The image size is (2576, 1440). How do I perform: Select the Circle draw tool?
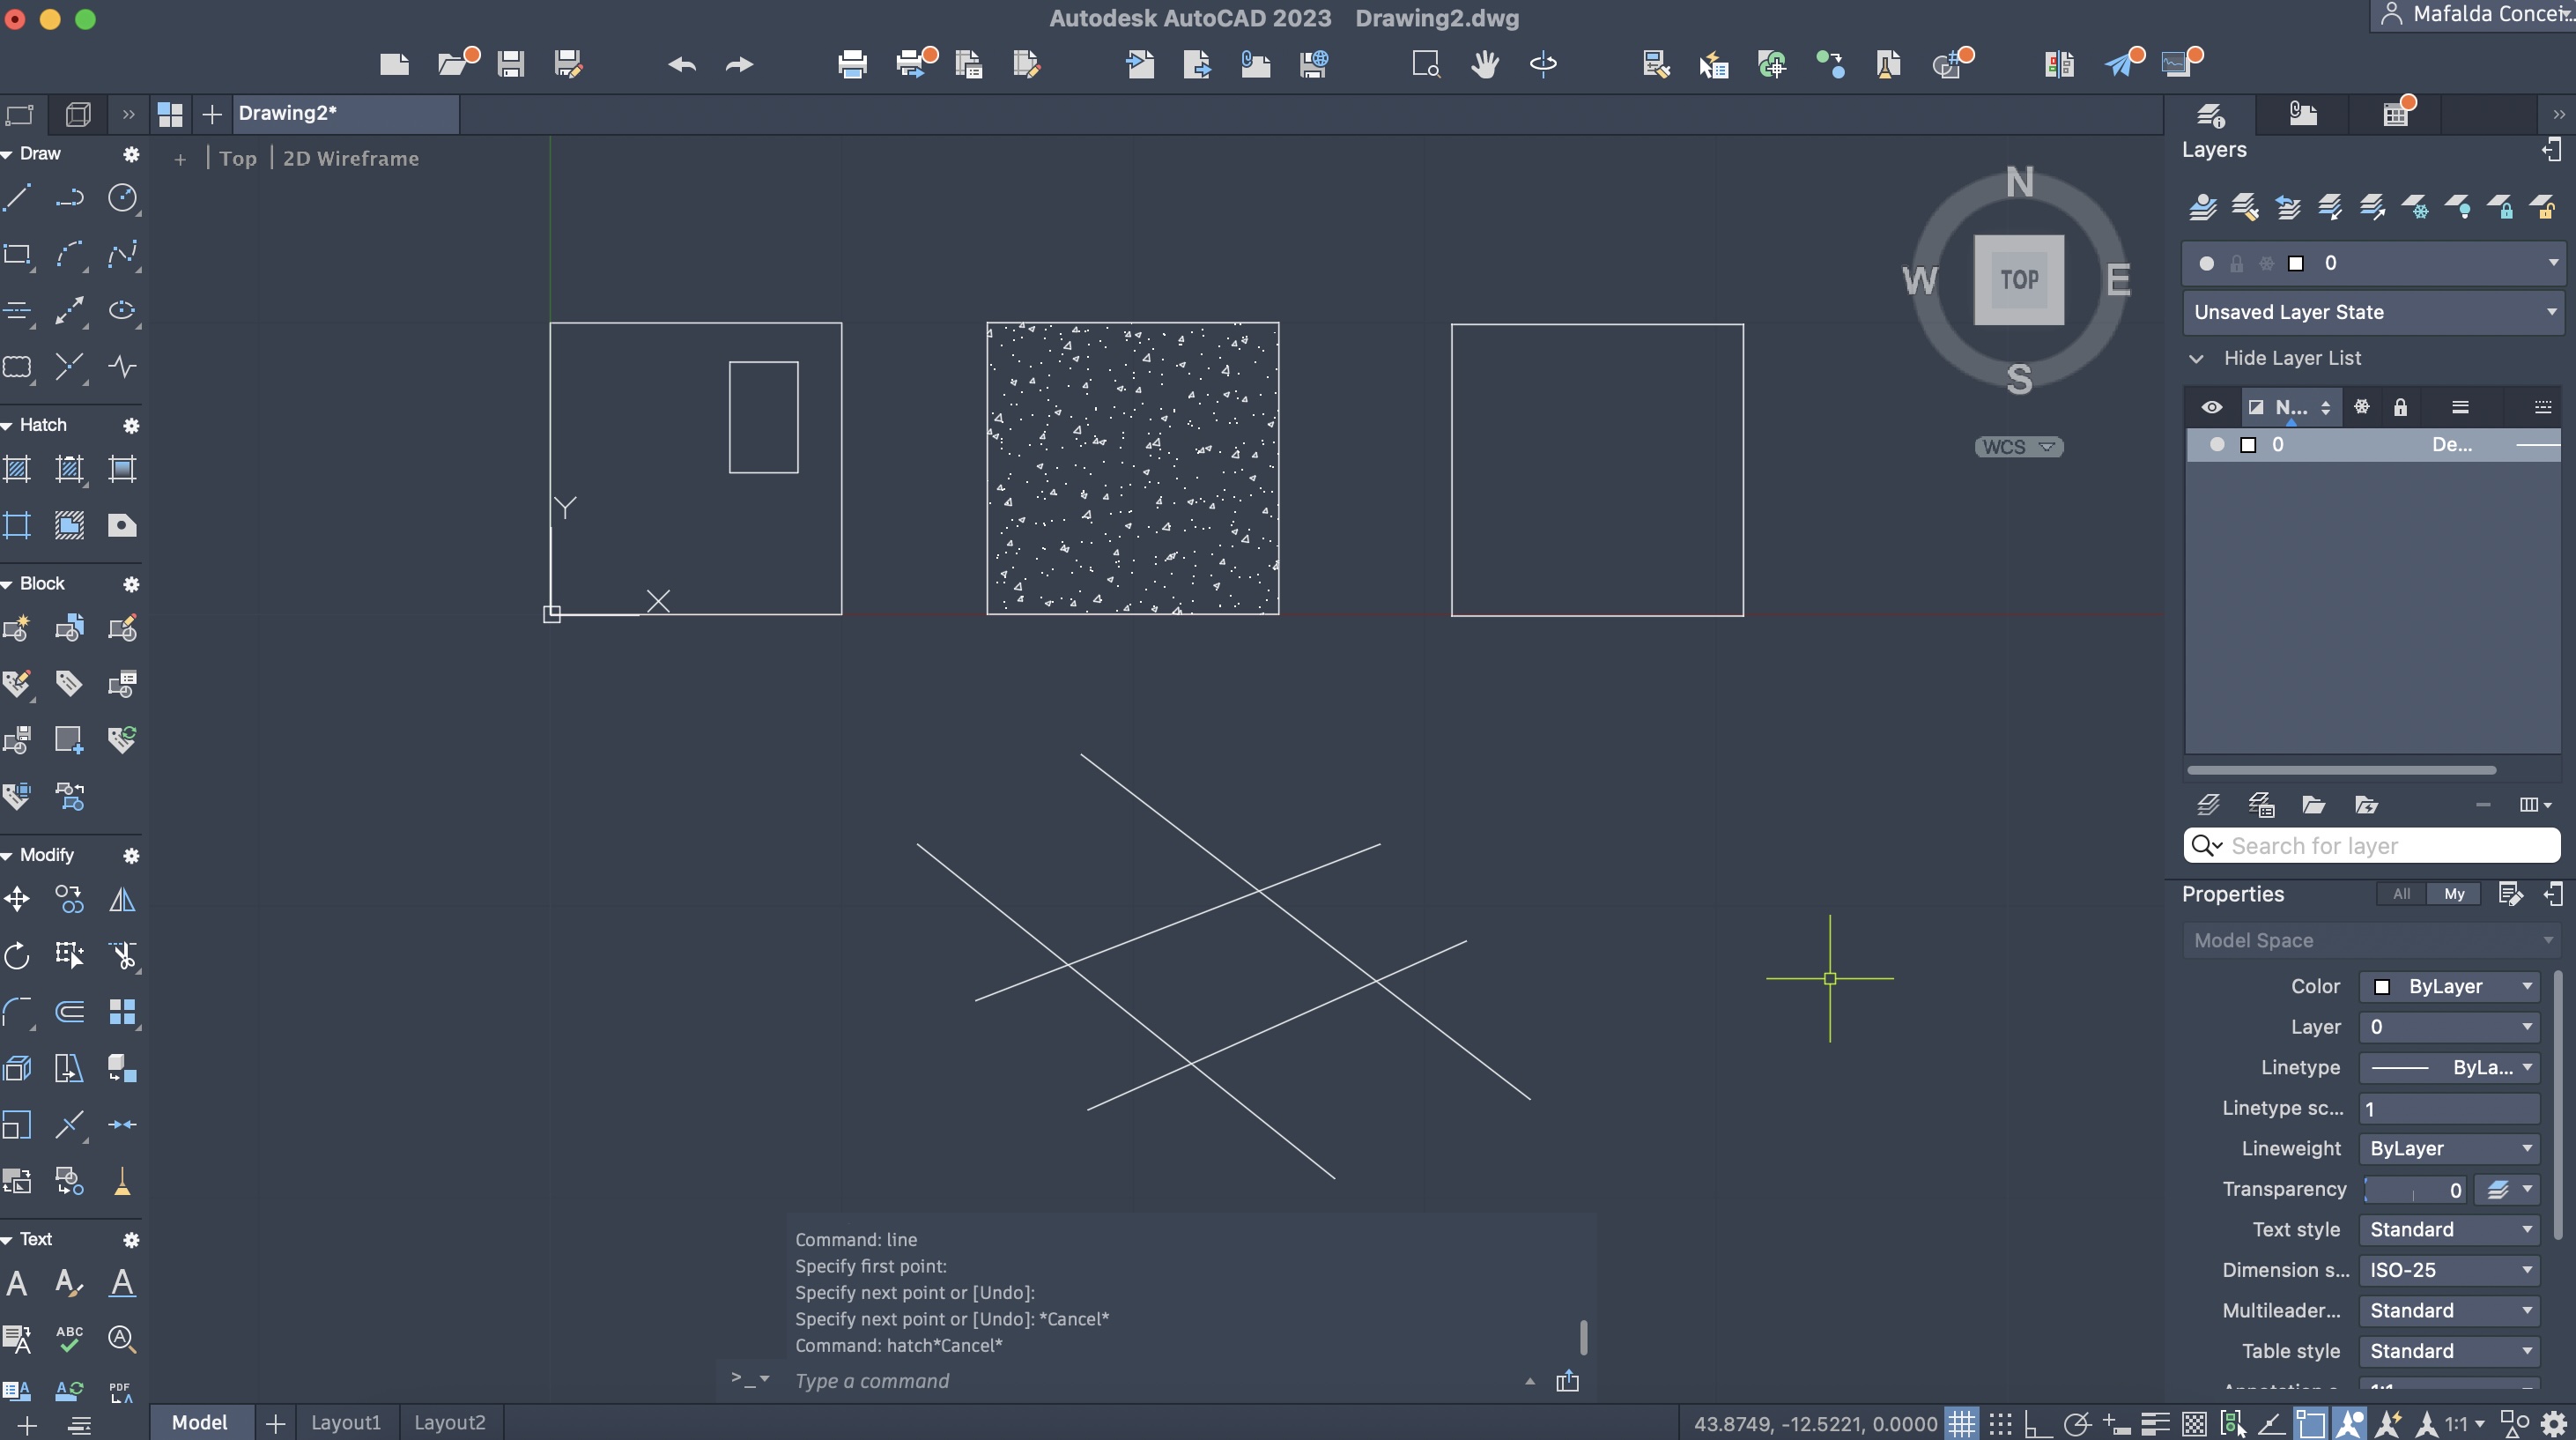(122, 198)
